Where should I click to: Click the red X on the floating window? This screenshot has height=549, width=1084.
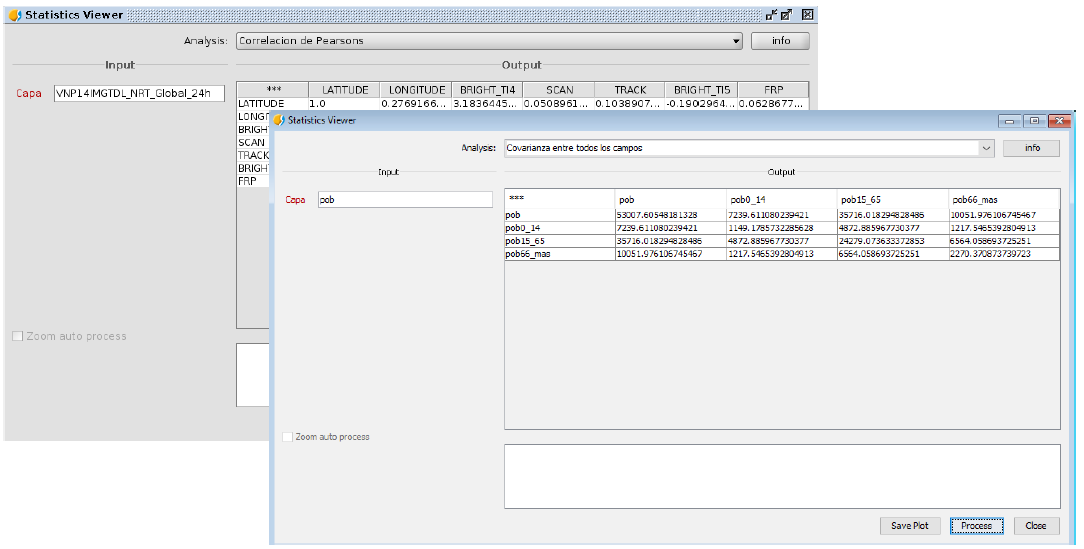pos(1057,121)
